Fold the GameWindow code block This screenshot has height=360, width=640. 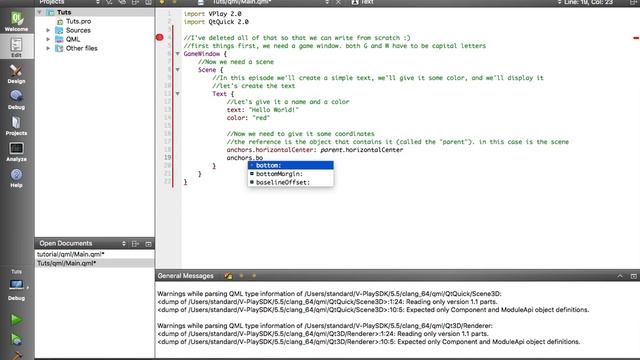[178, 54]
